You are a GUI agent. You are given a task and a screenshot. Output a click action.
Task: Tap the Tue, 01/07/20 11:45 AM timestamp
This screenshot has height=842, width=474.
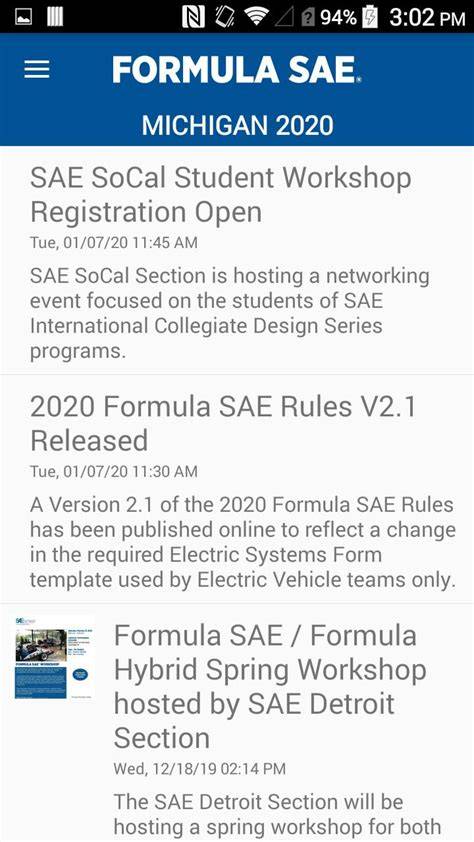(x=114, y=243)
